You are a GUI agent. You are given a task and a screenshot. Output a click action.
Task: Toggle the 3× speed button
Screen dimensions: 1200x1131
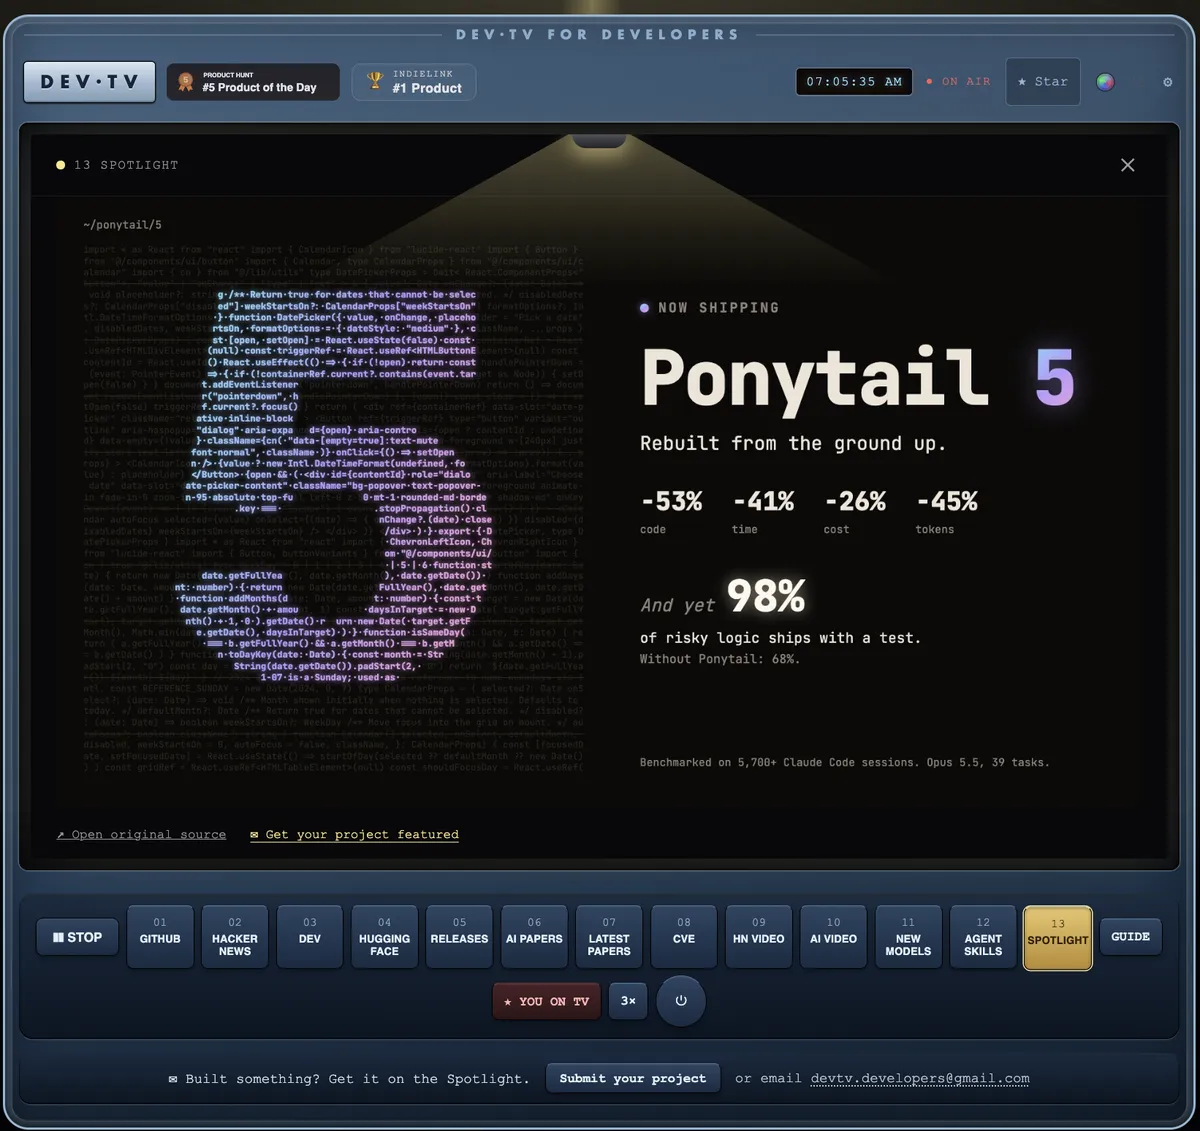click(628, 1001)
